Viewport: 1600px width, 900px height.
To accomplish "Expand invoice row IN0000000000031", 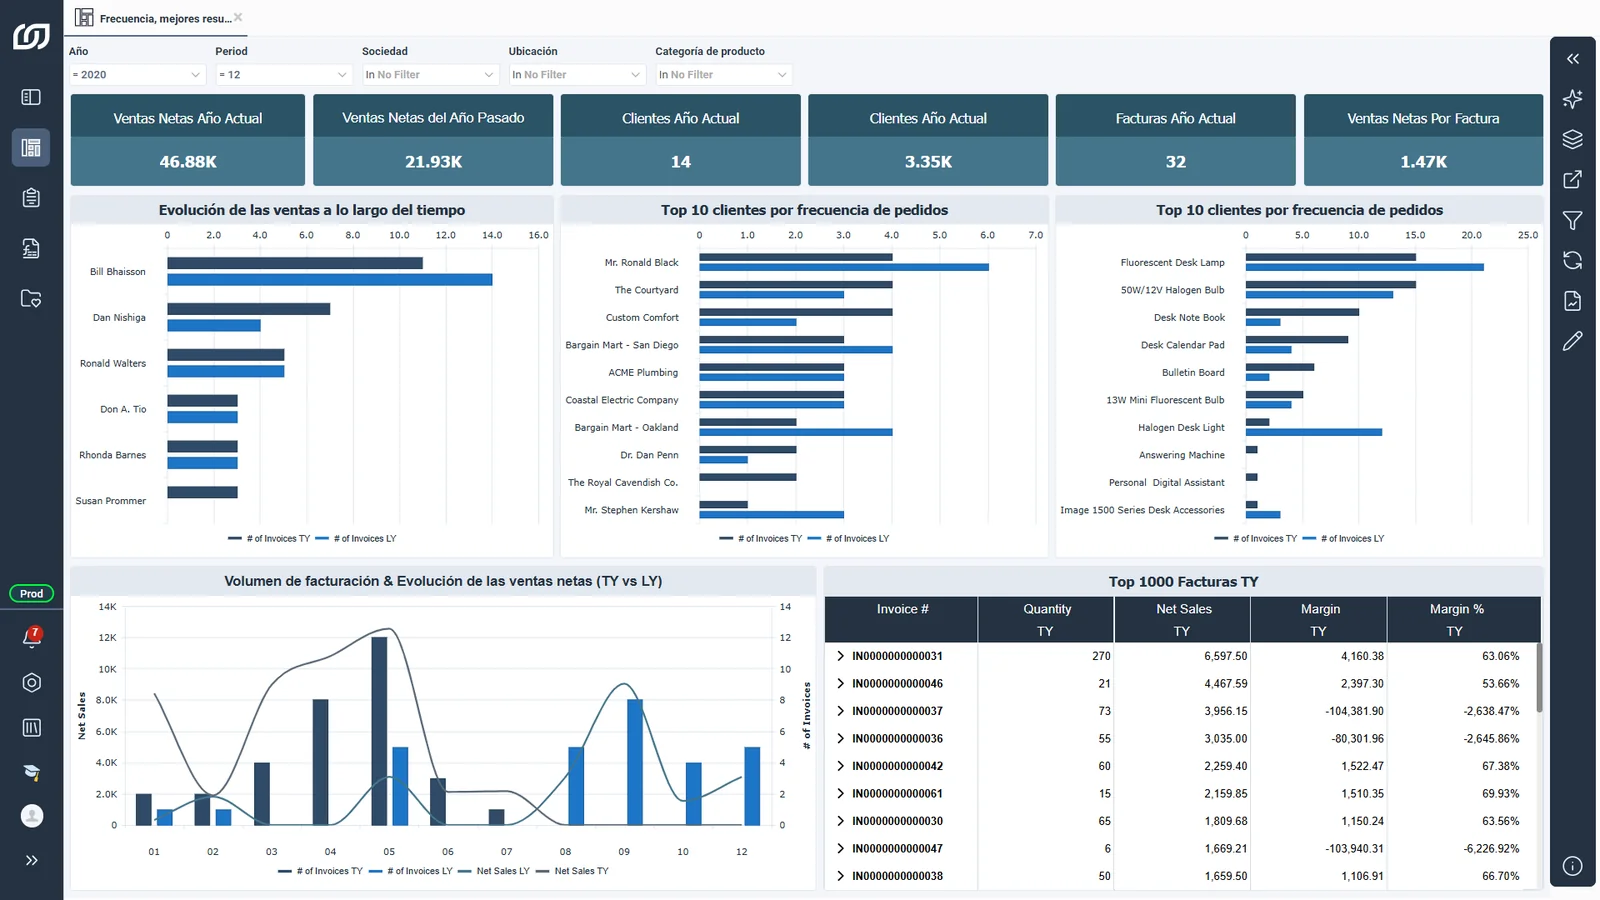I will (x=840, y=656).
